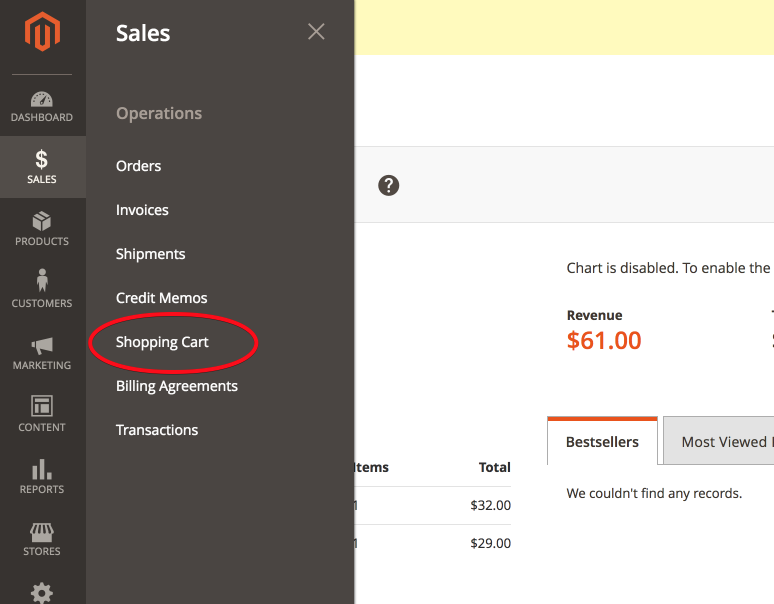Open Transactions from the Sales menu
Screen dimensions: 774x604
[157, 430]
